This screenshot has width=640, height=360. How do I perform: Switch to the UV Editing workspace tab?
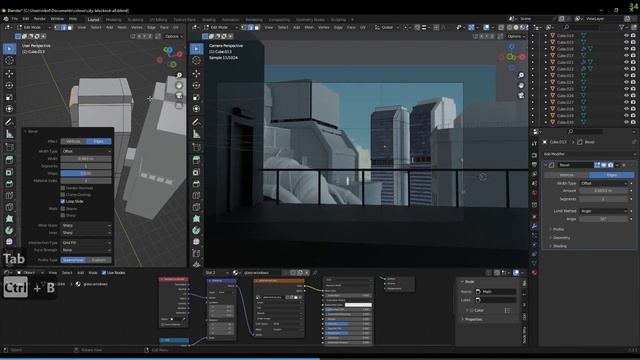pos(158,20)
